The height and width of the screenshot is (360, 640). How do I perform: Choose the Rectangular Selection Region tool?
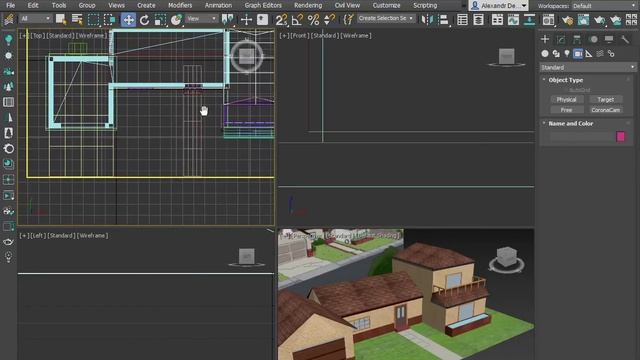tap(93, 20)
